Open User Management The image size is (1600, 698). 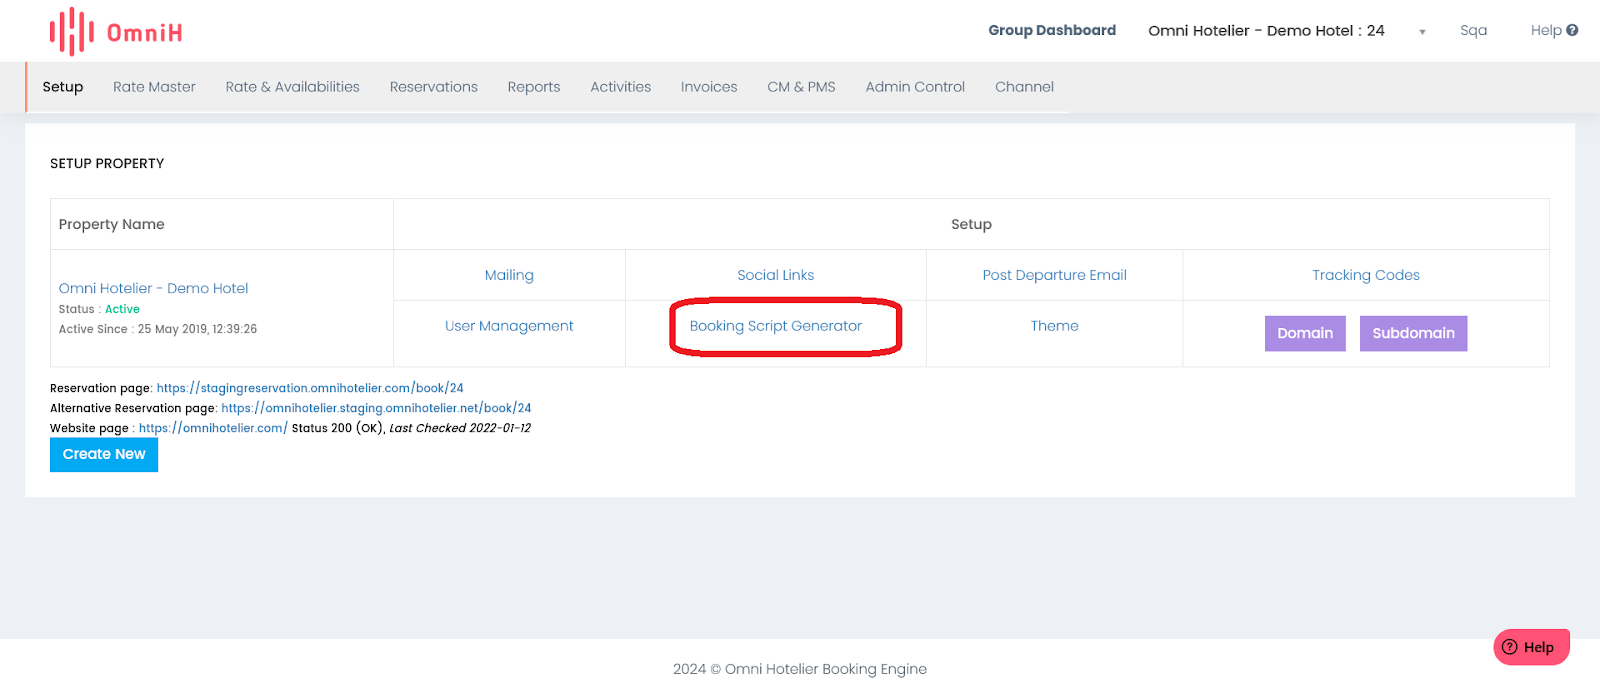(x=509, y=326)
